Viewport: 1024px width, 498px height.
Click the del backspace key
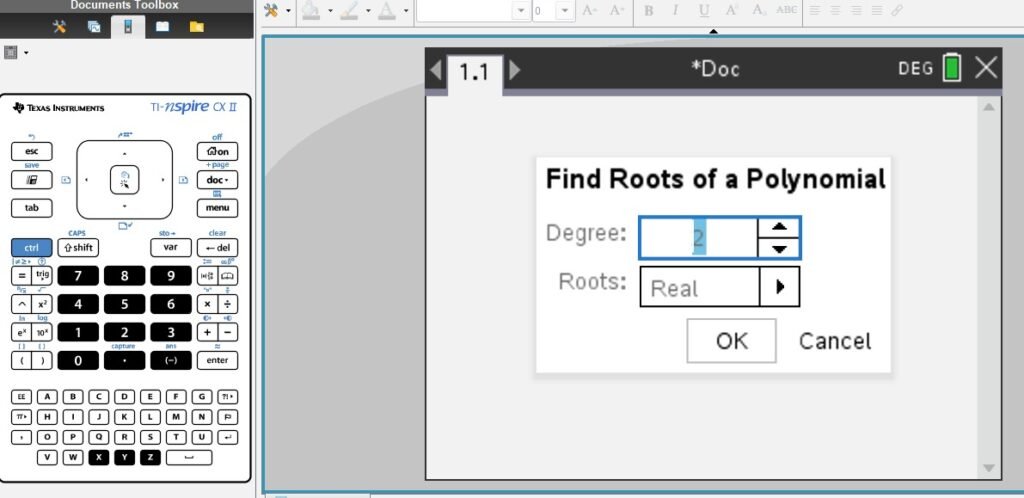pyautogui.click(x=217, y=248)
